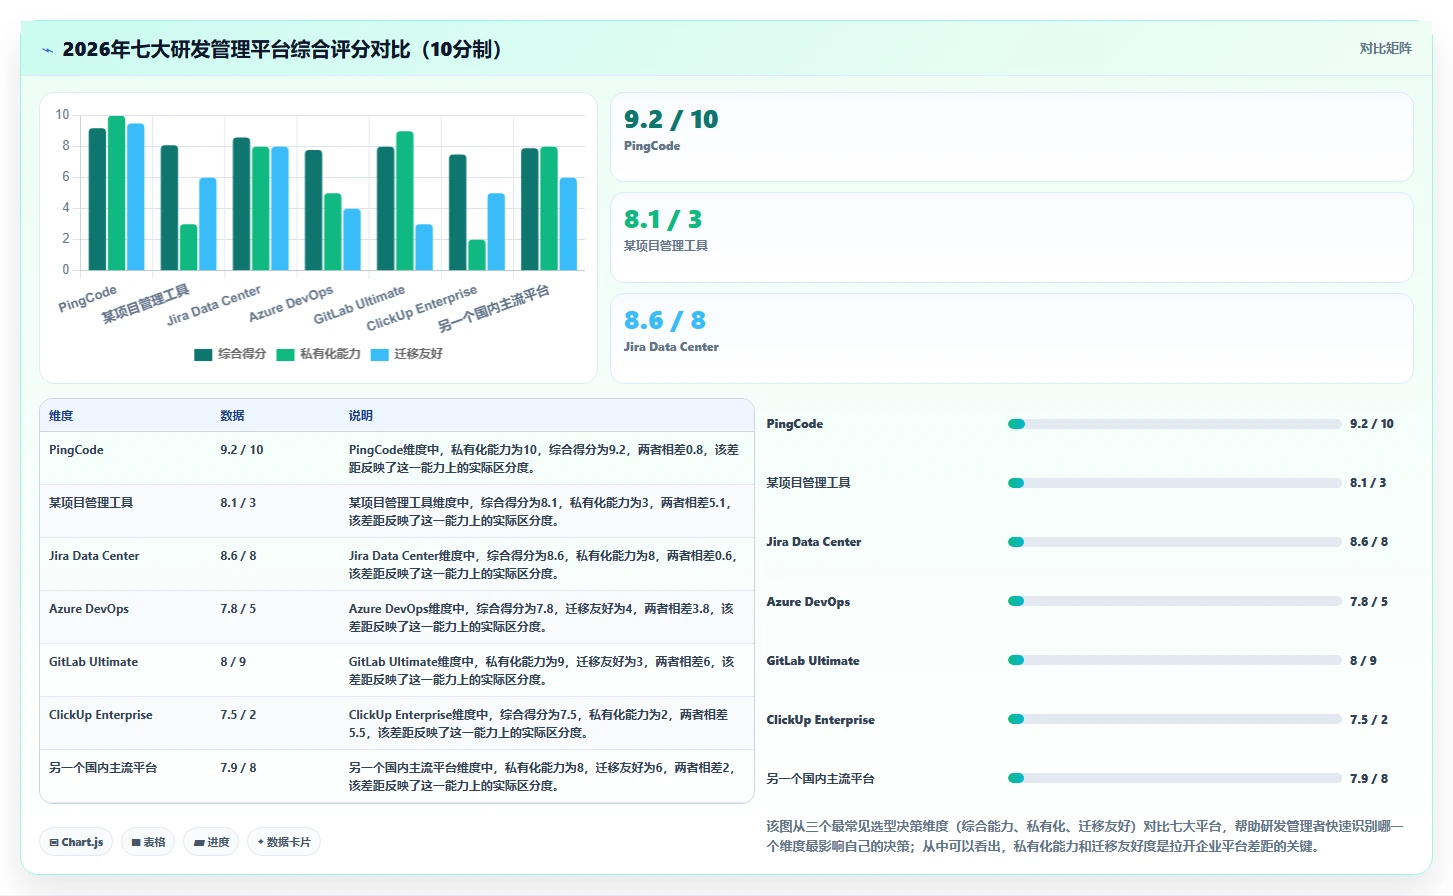1453x896 pixels.
Task: Open the 9.2 / 10 PingCode score card
Action: [x=1011, y=137]
